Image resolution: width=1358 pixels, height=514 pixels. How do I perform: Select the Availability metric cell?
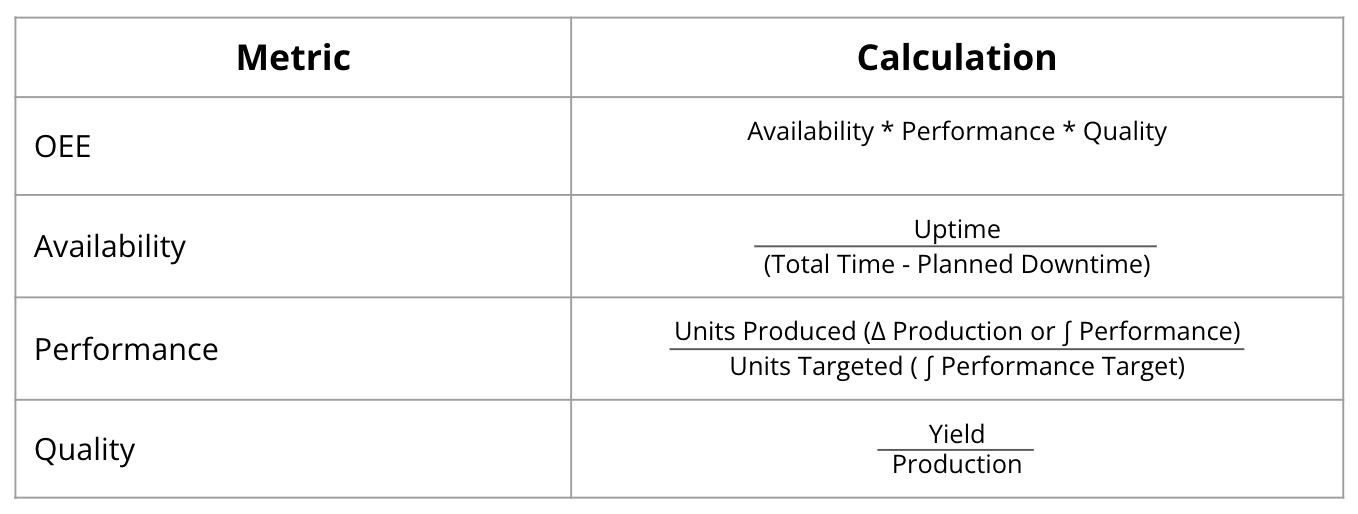(x=110, y=246)
